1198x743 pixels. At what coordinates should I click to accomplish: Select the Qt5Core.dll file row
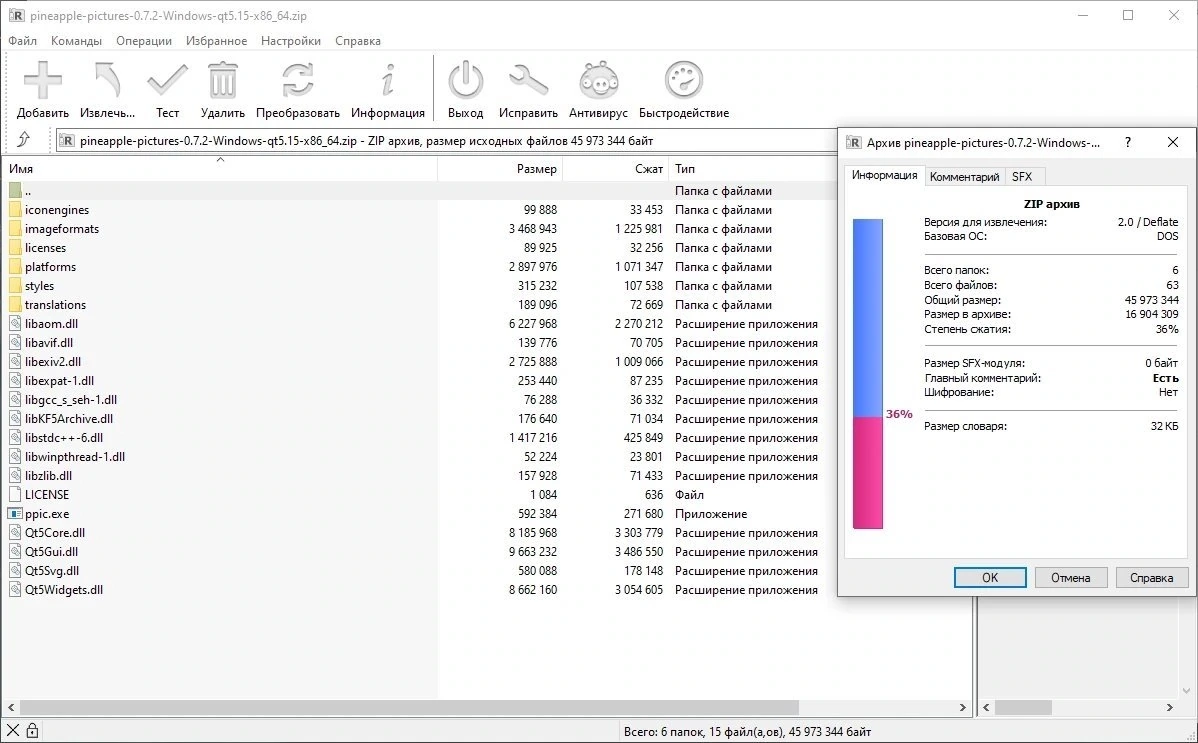pos(413,533)
